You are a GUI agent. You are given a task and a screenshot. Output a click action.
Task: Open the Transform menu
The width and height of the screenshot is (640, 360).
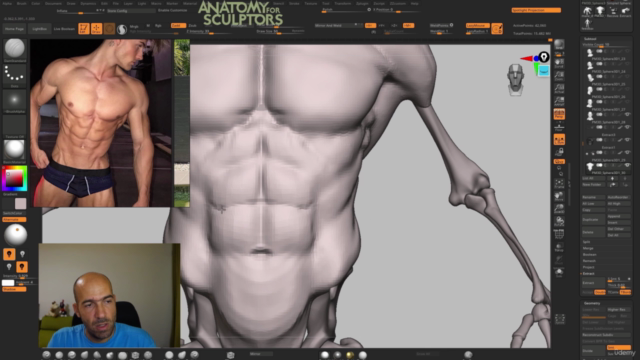tap(342, 3)
